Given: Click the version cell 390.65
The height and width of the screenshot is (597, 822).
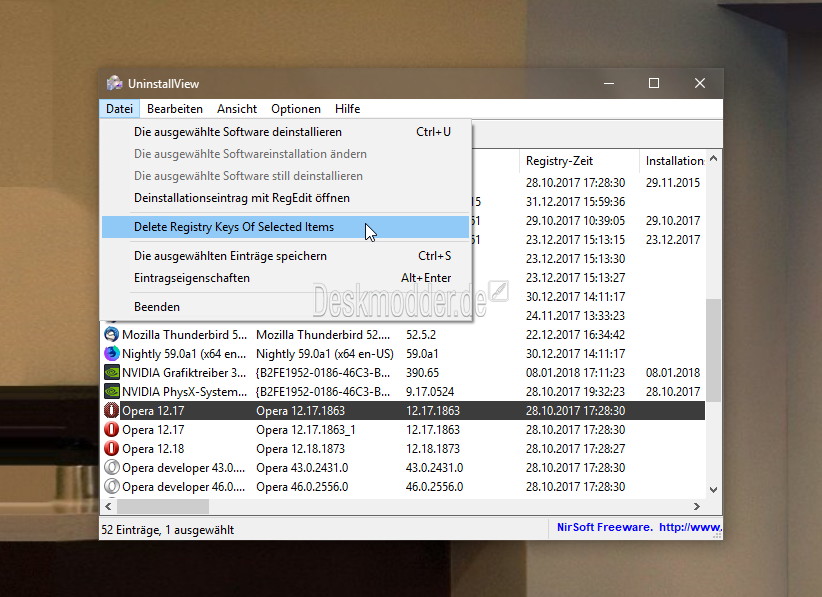Looking at the screenshot, I should tap(422, 373).
